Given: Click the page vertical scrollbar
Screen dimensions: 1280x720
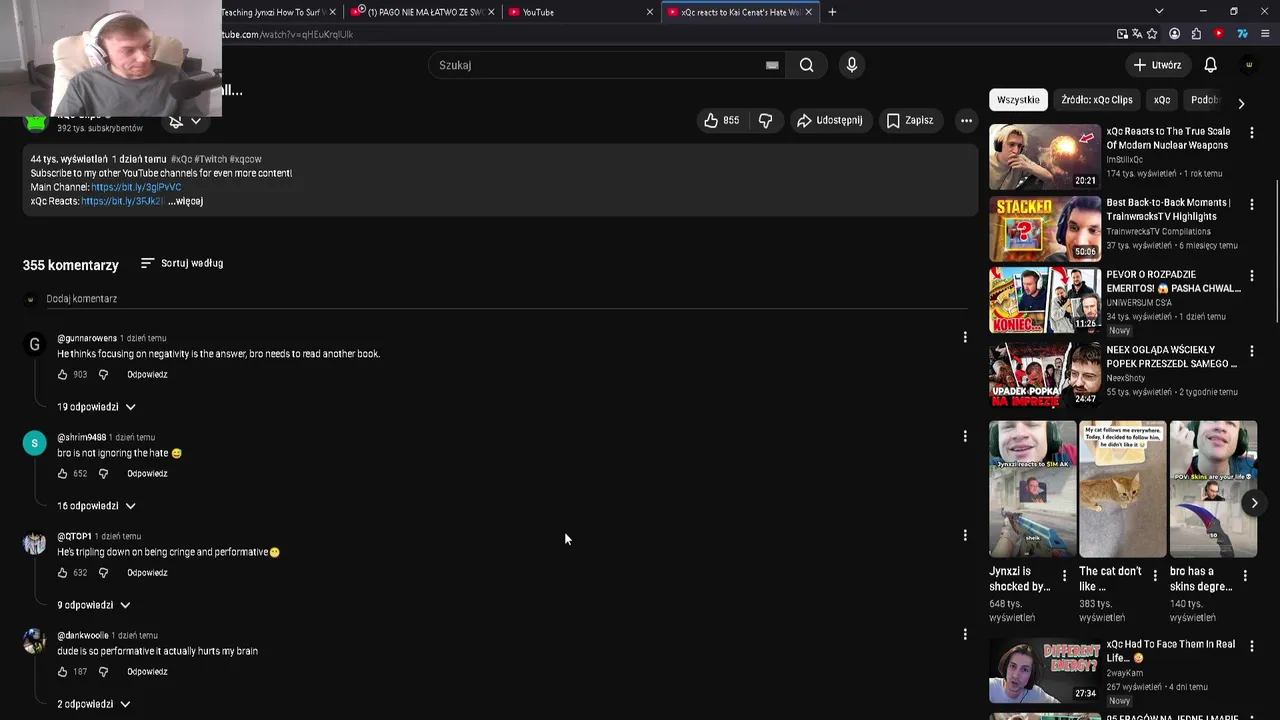Looking at the screenshot, I should [1275, 250].
